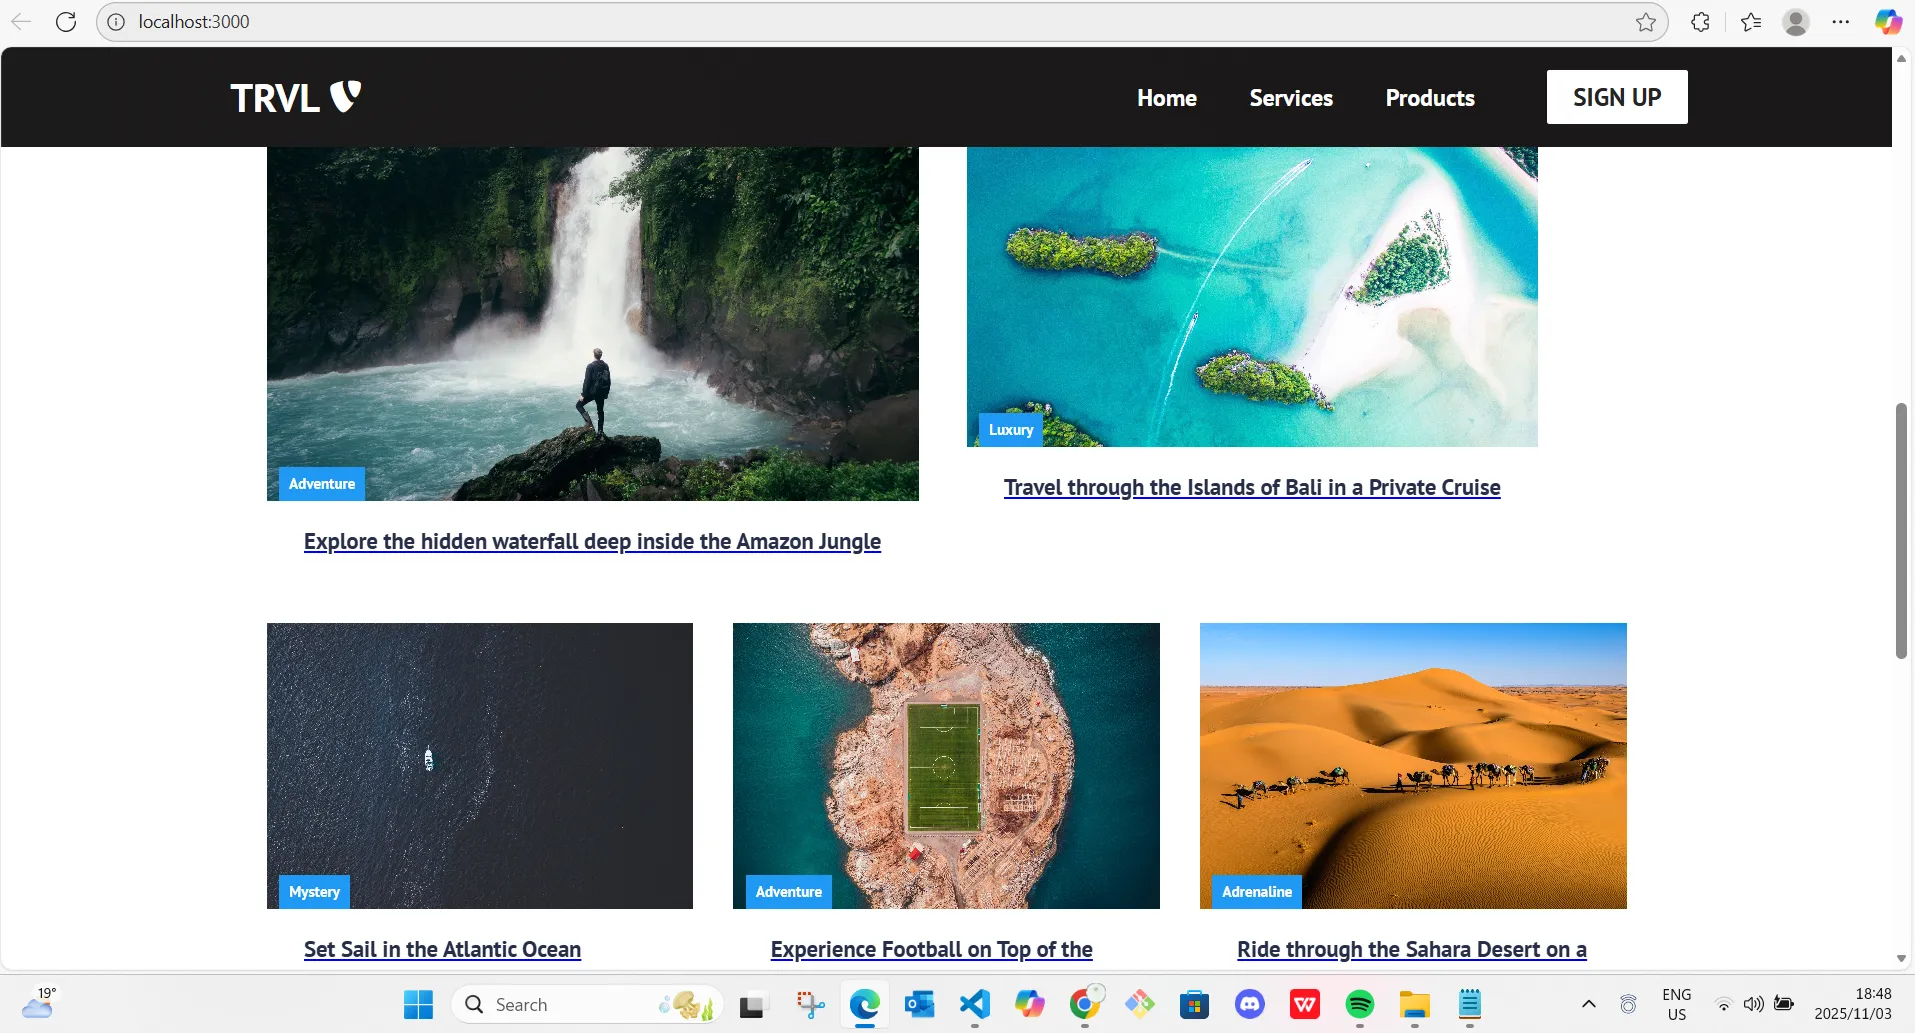
Task: View site information icon in address bar
Action: coord(116,22)
